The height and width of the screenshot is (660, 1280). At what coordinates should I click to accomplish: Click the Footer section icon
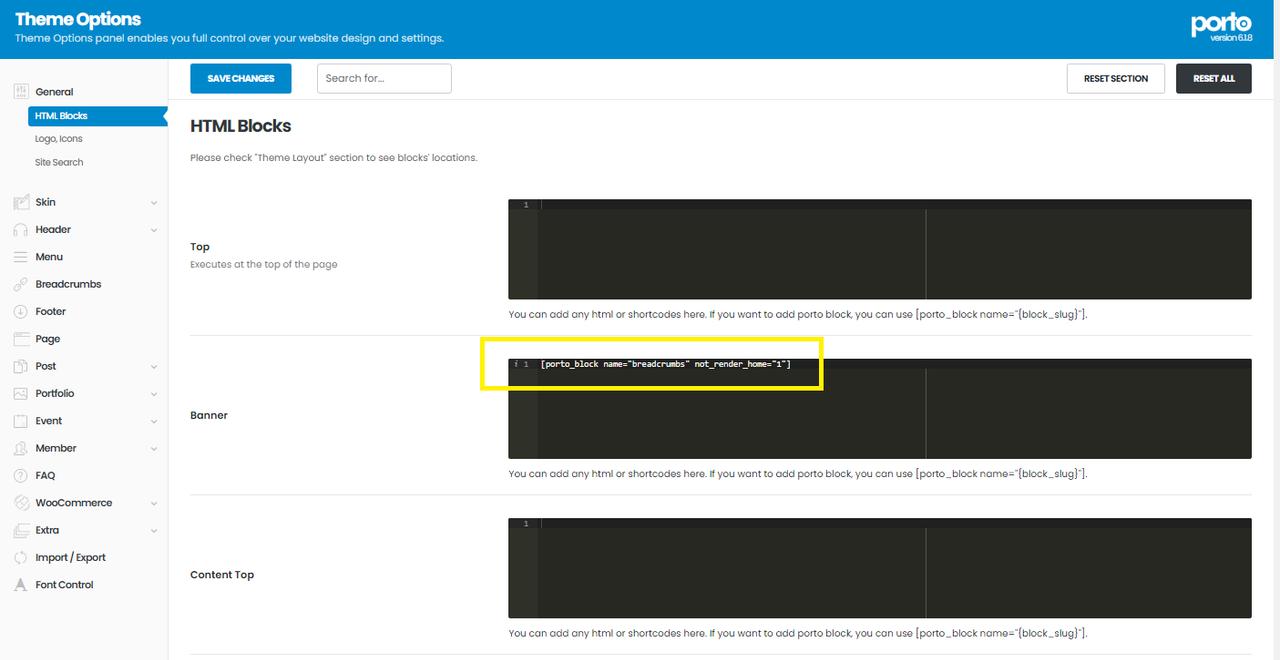21,311
